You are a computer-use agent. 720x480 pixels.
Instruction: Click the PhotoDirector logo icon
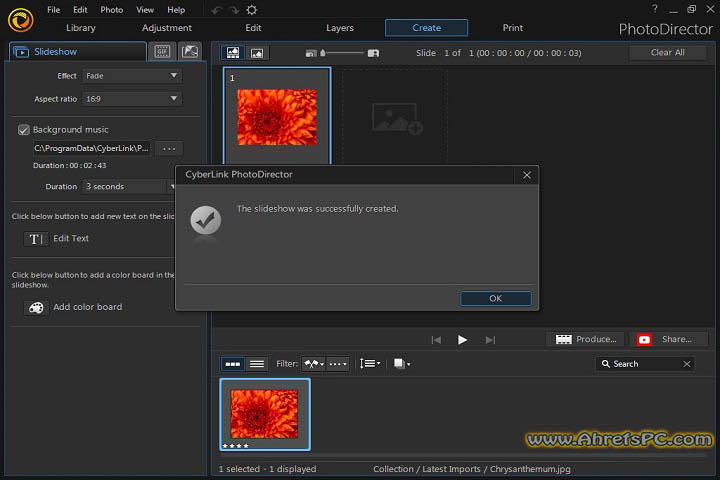coord(20,20)
